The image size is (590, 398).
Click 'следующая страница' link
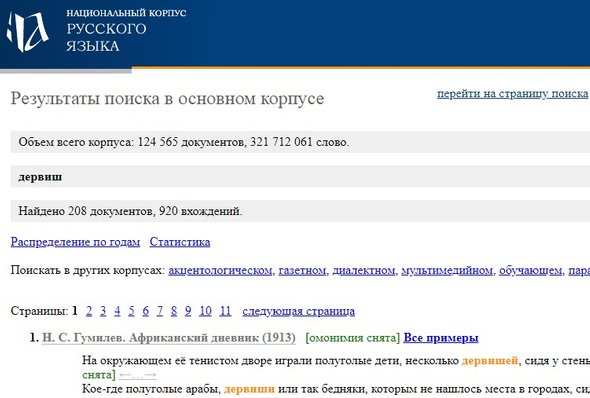tap(298, 311)
